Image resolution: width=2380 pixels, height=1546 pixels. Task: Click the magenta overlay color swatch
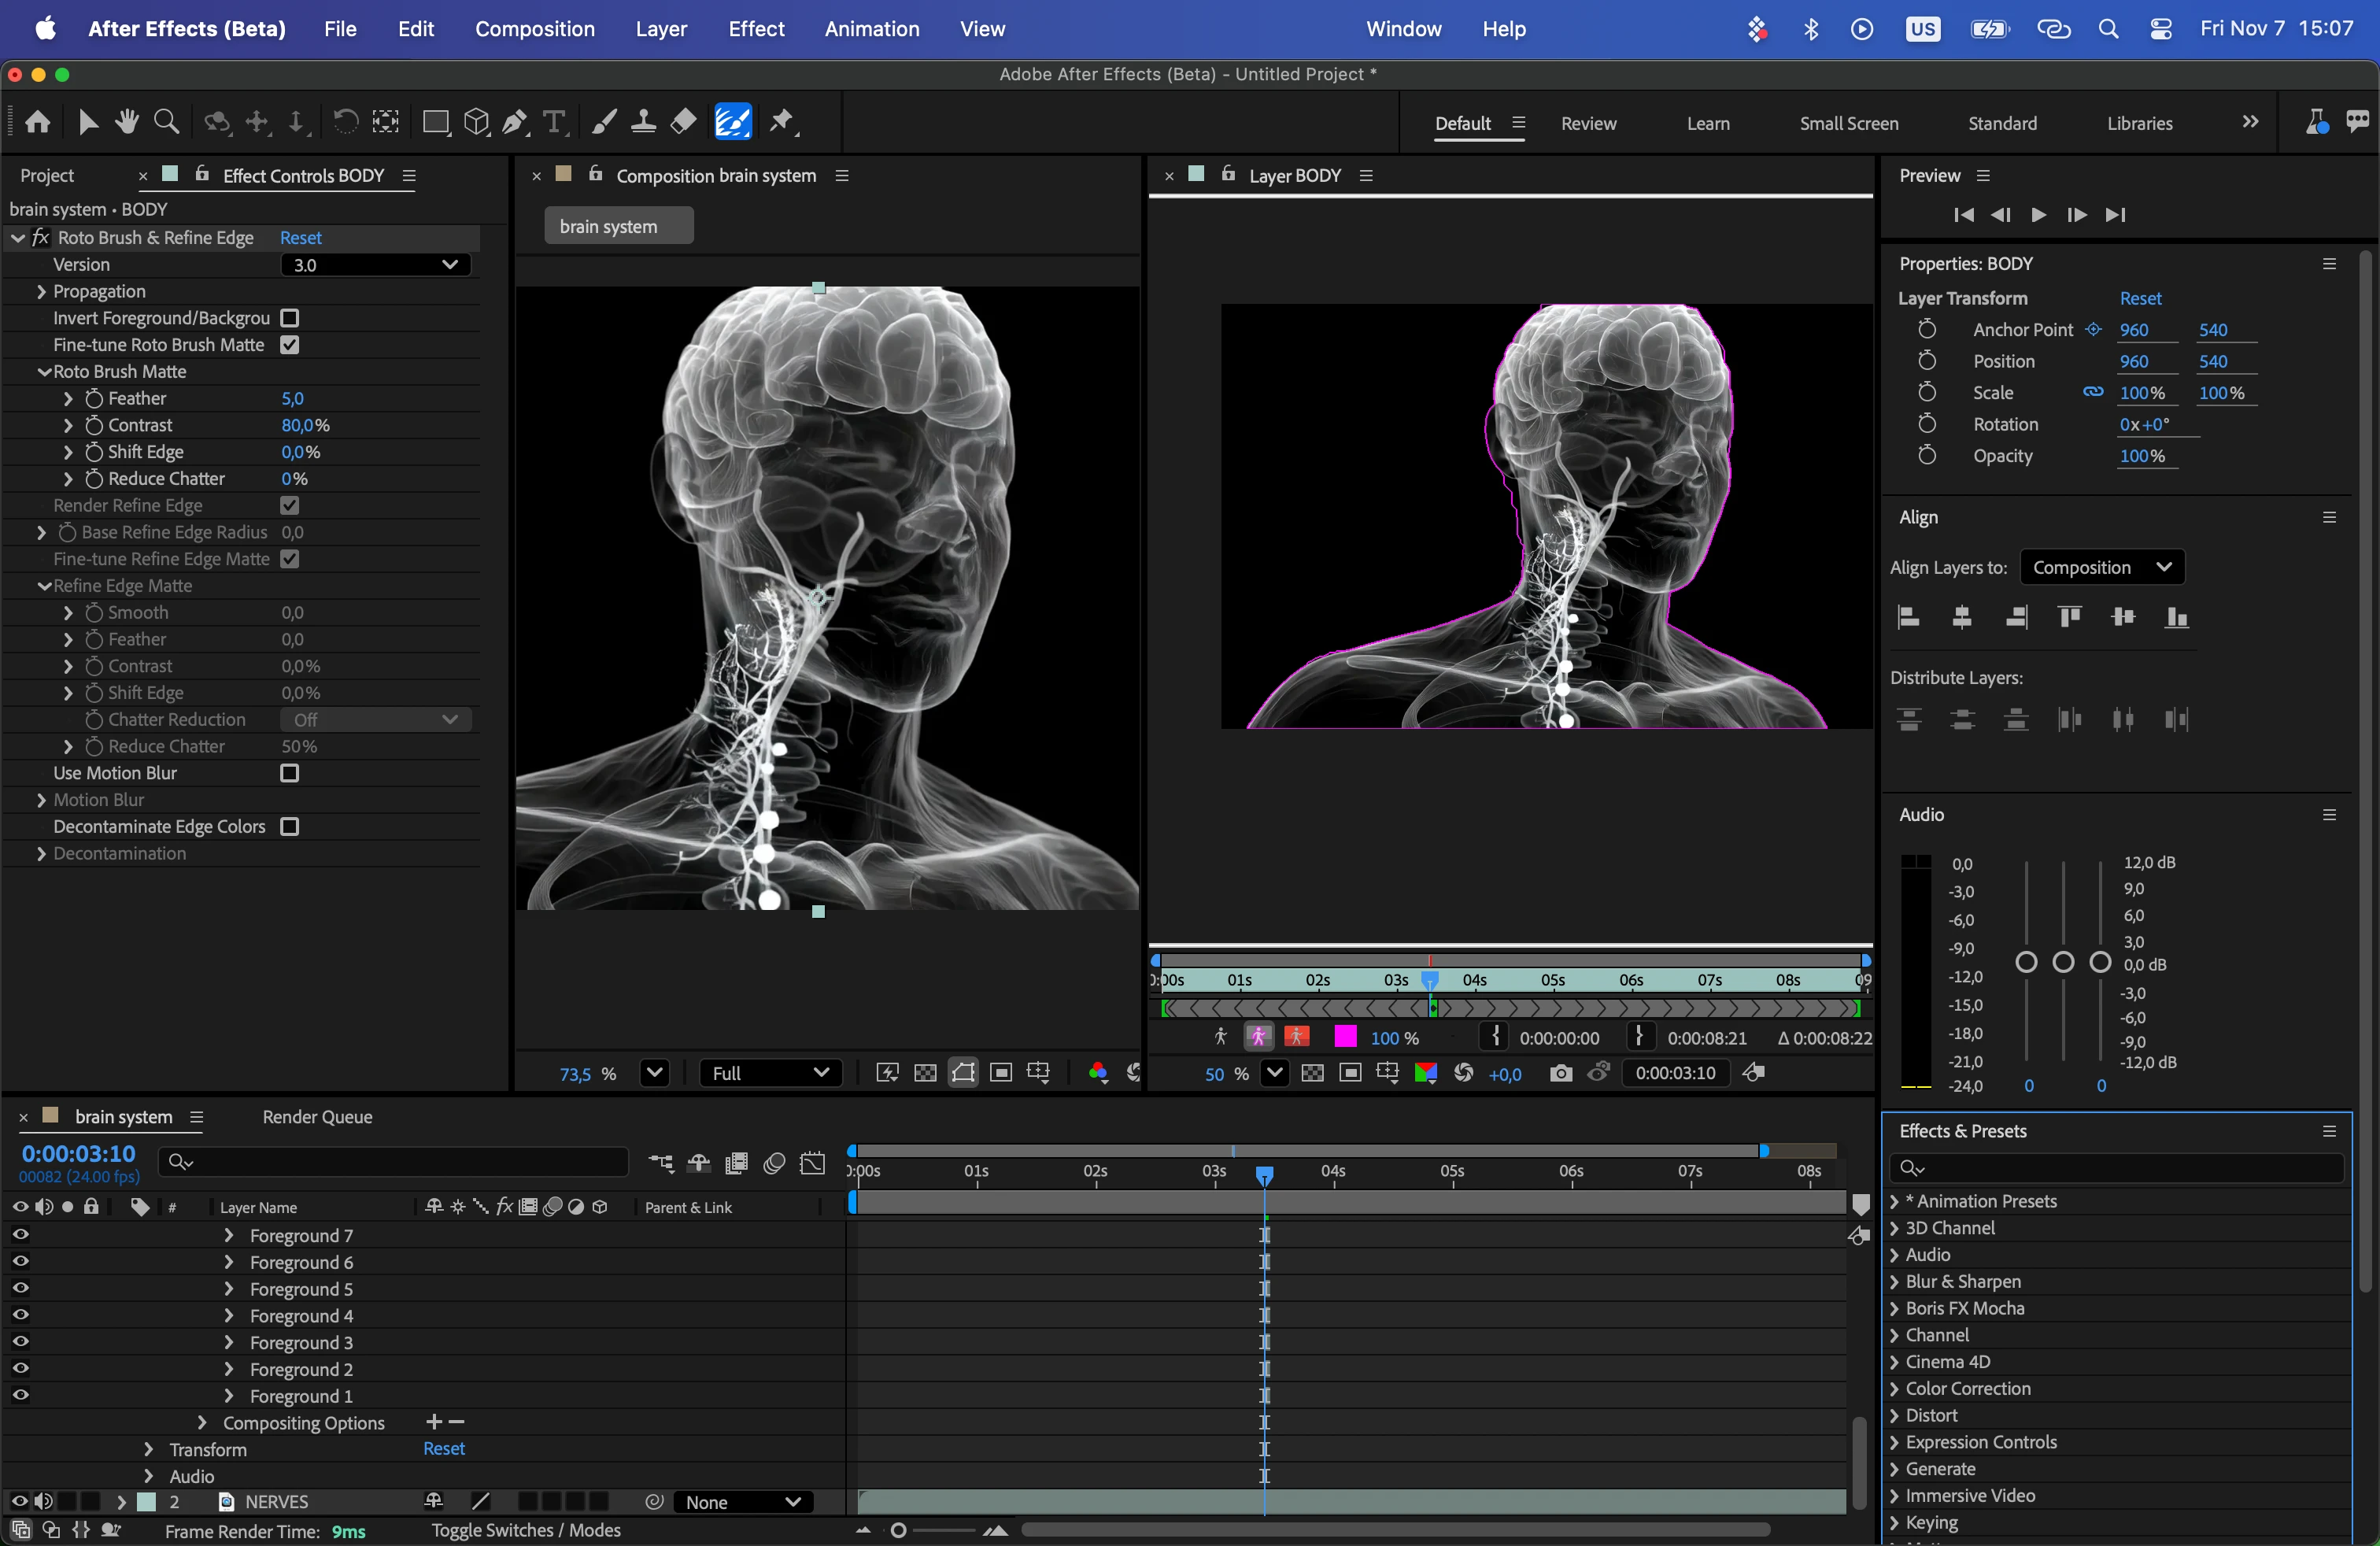[1345, 1037]
